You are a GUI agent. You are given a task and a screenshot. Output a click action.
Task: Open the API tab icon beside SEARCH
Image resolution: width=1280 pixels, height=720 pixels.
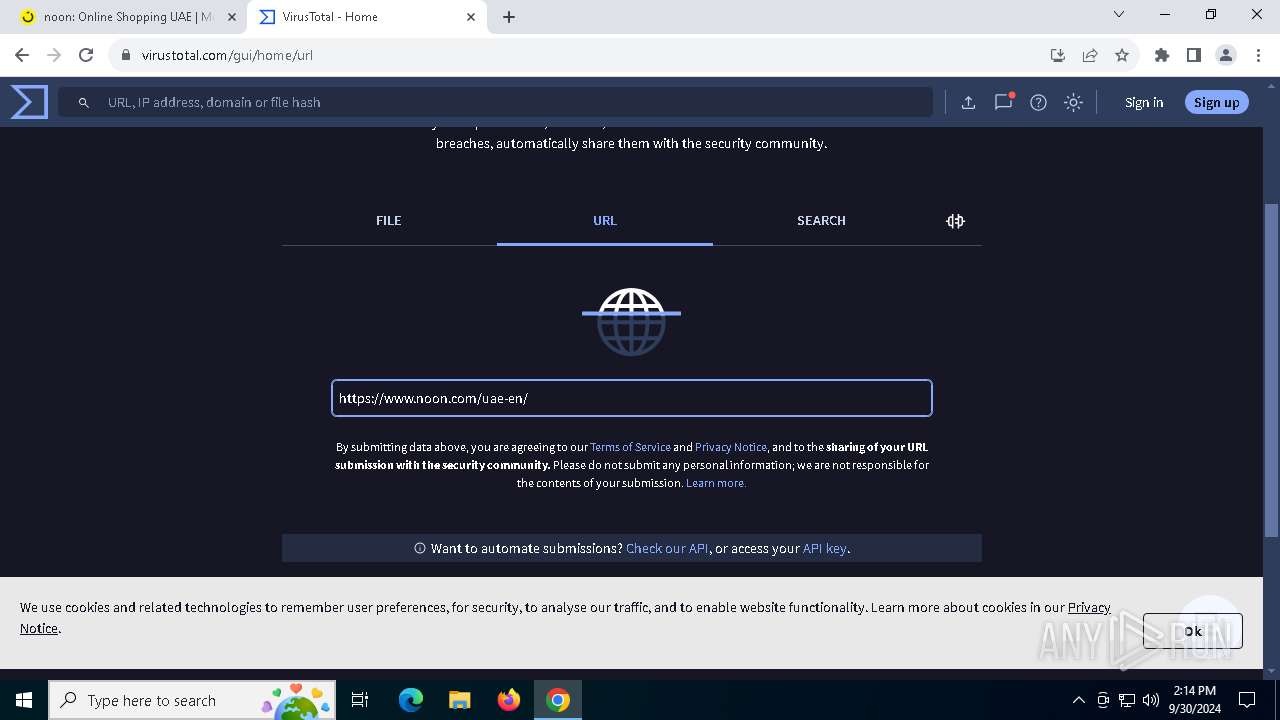click(955, 221)
